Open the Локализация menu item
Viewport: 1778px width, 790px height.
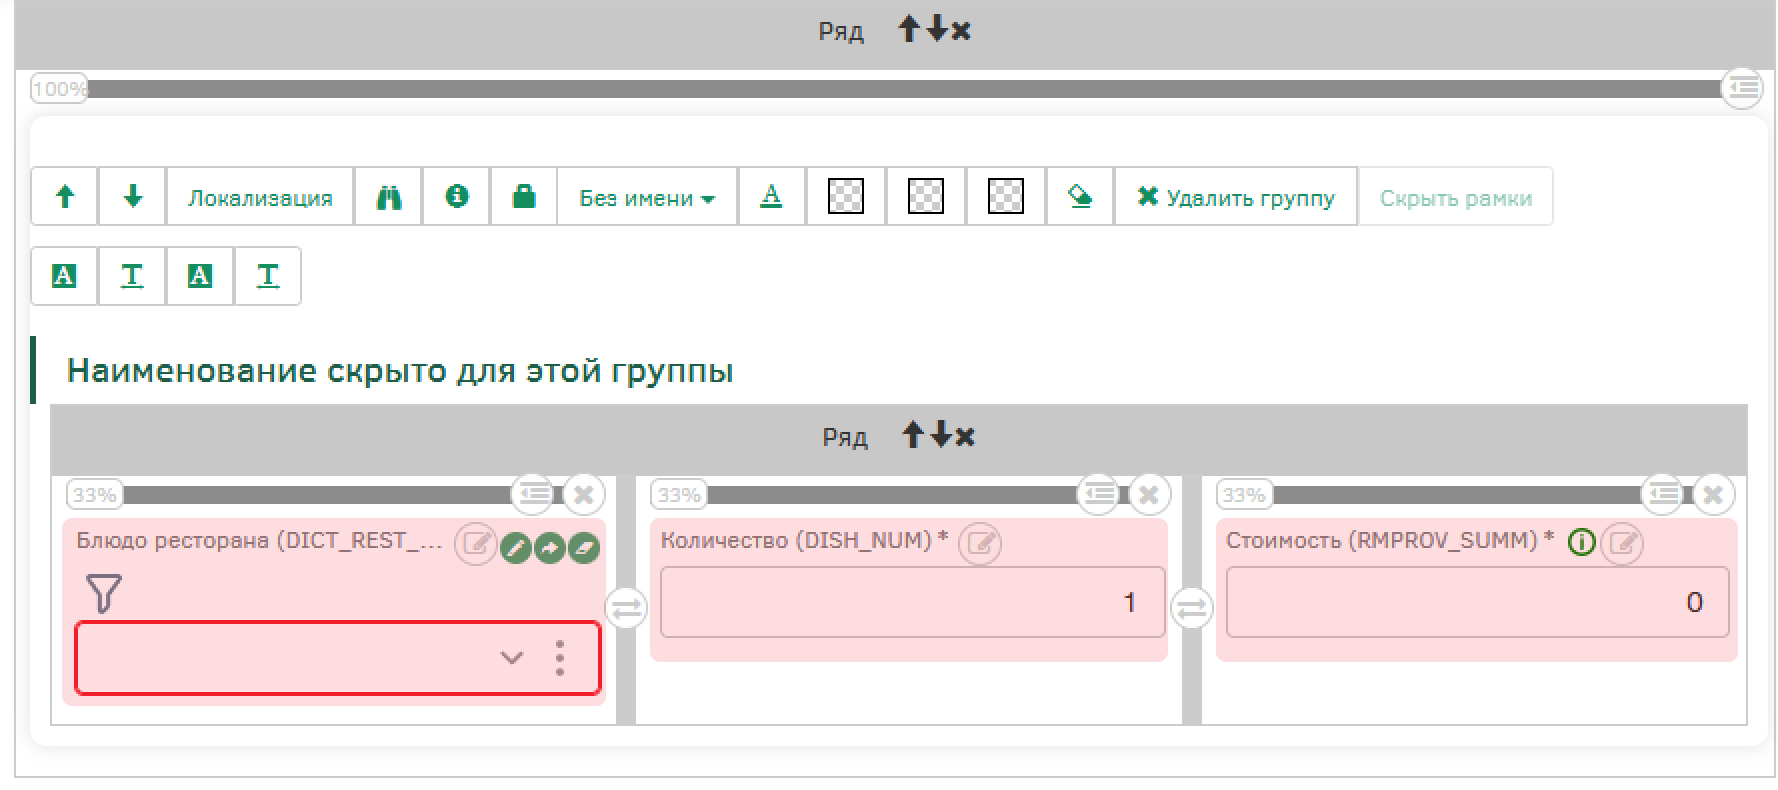pyautogui.click(x=260, y=198)
